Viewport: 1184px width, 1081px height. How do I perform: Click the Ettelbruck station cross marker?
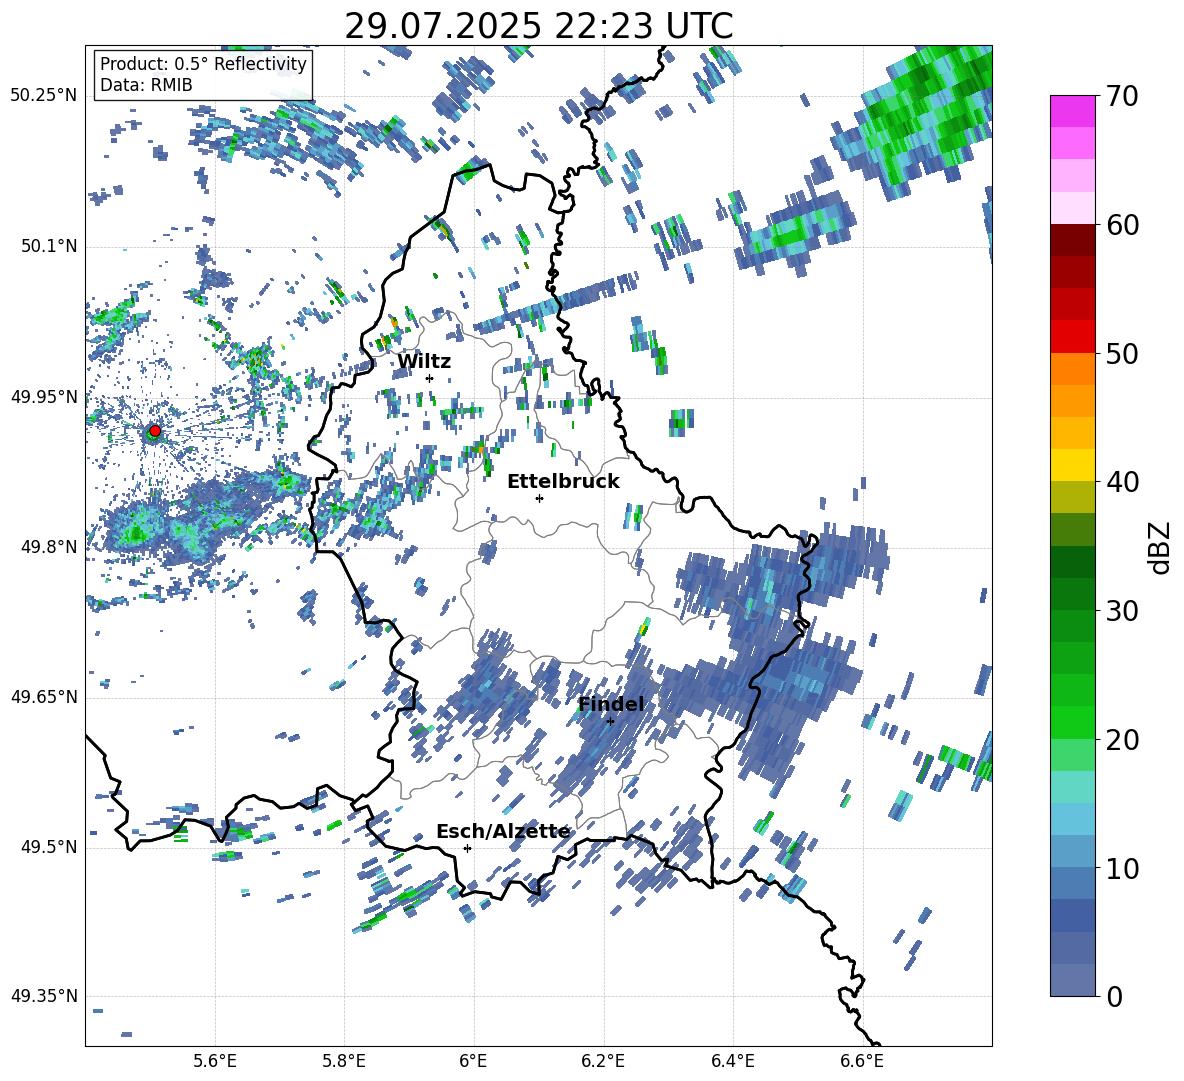[x=539, y=498]
